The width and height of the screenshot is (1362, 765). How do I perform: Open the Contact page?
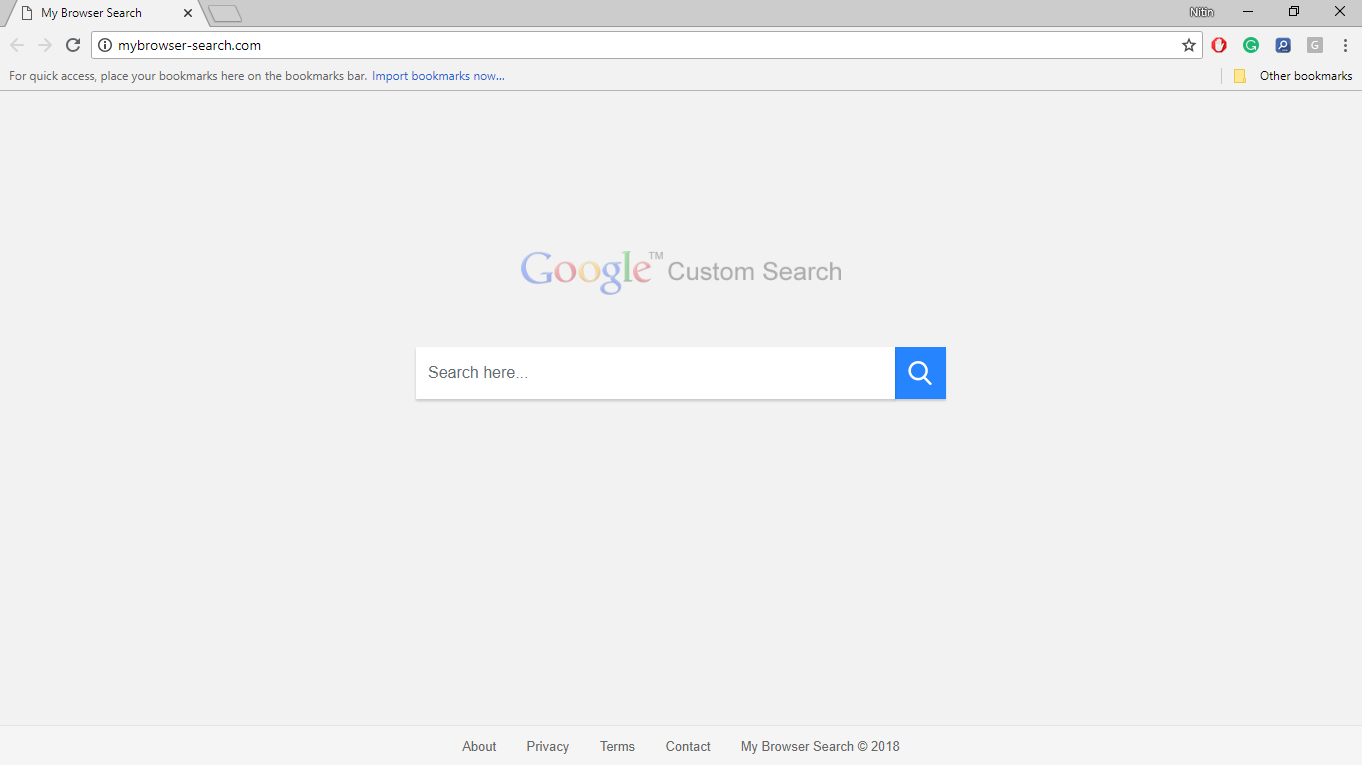688,746
